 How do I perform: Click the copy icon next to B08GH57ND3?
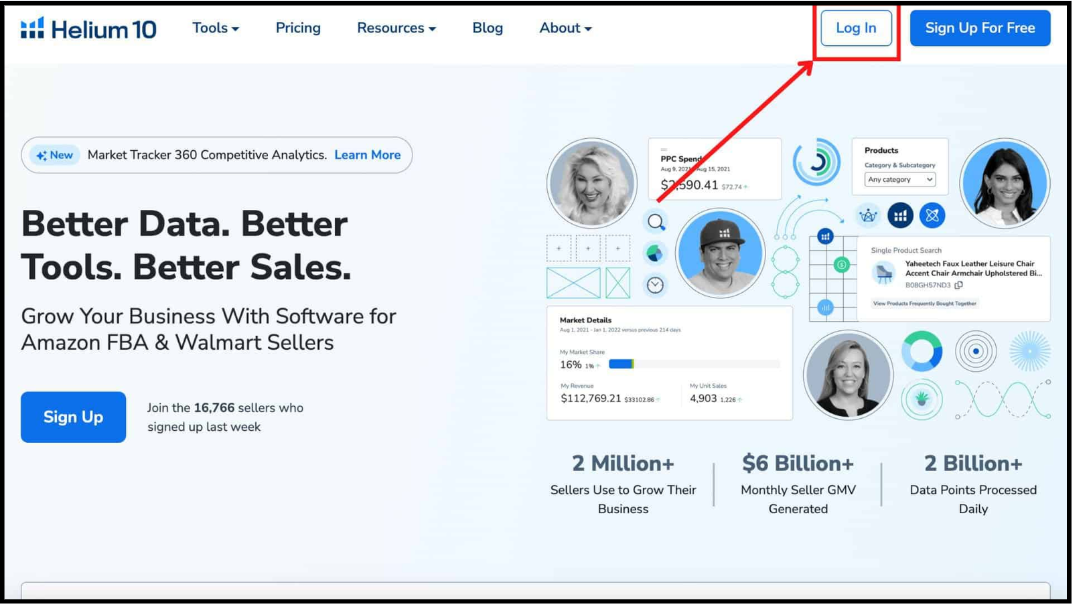[959, 286]
